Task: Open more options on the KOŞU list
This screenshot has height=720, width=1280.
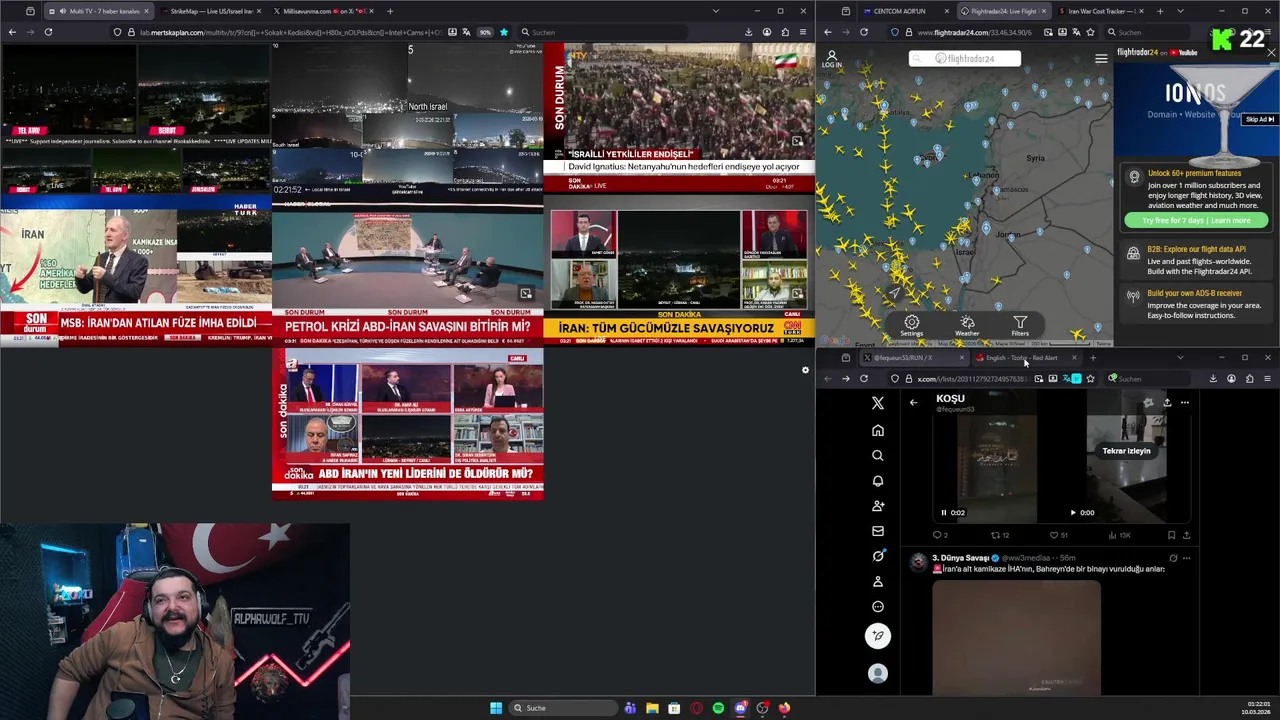Action: [x=1185, y=402]
